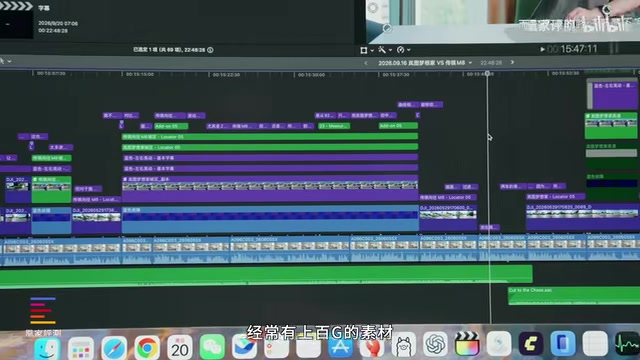Click the viewer play button near timecode
Screen dimensions: 640x360
542,49
